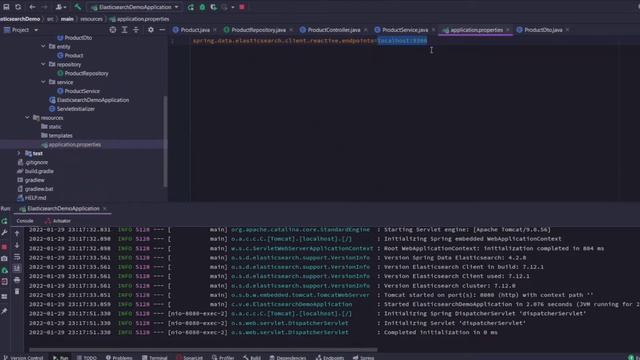The image size is (640, 360).
Task: Click the wrench icon in Run panel sidebar
Action: pyautogui.click(x=4, y=233)
